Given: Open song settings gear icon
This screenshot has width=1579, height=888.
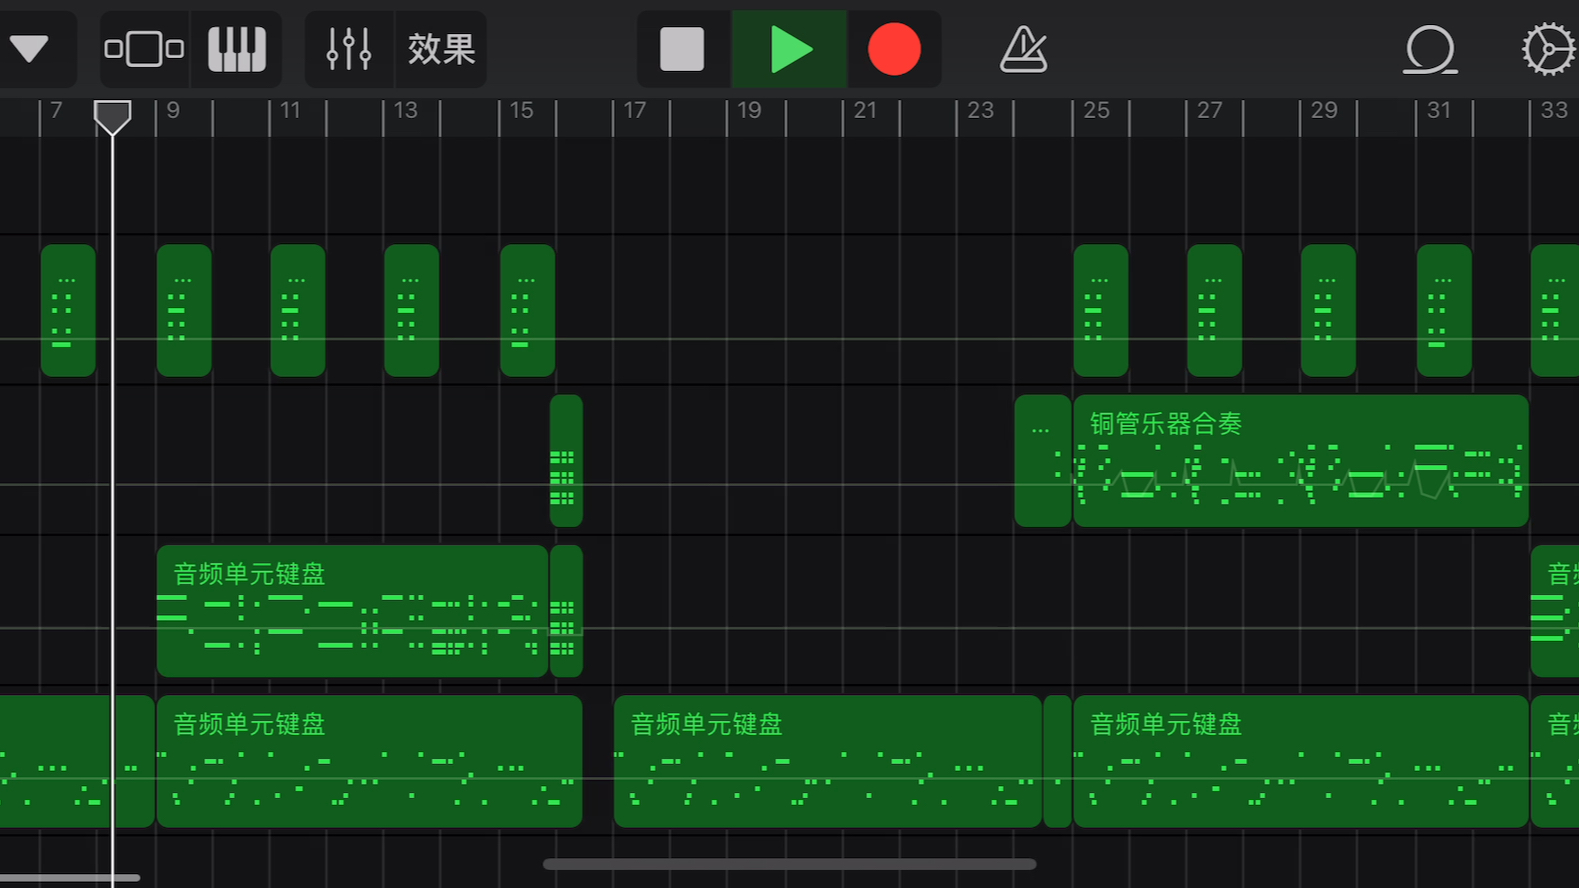Looking at the screenshot, I should (1549, 49).
